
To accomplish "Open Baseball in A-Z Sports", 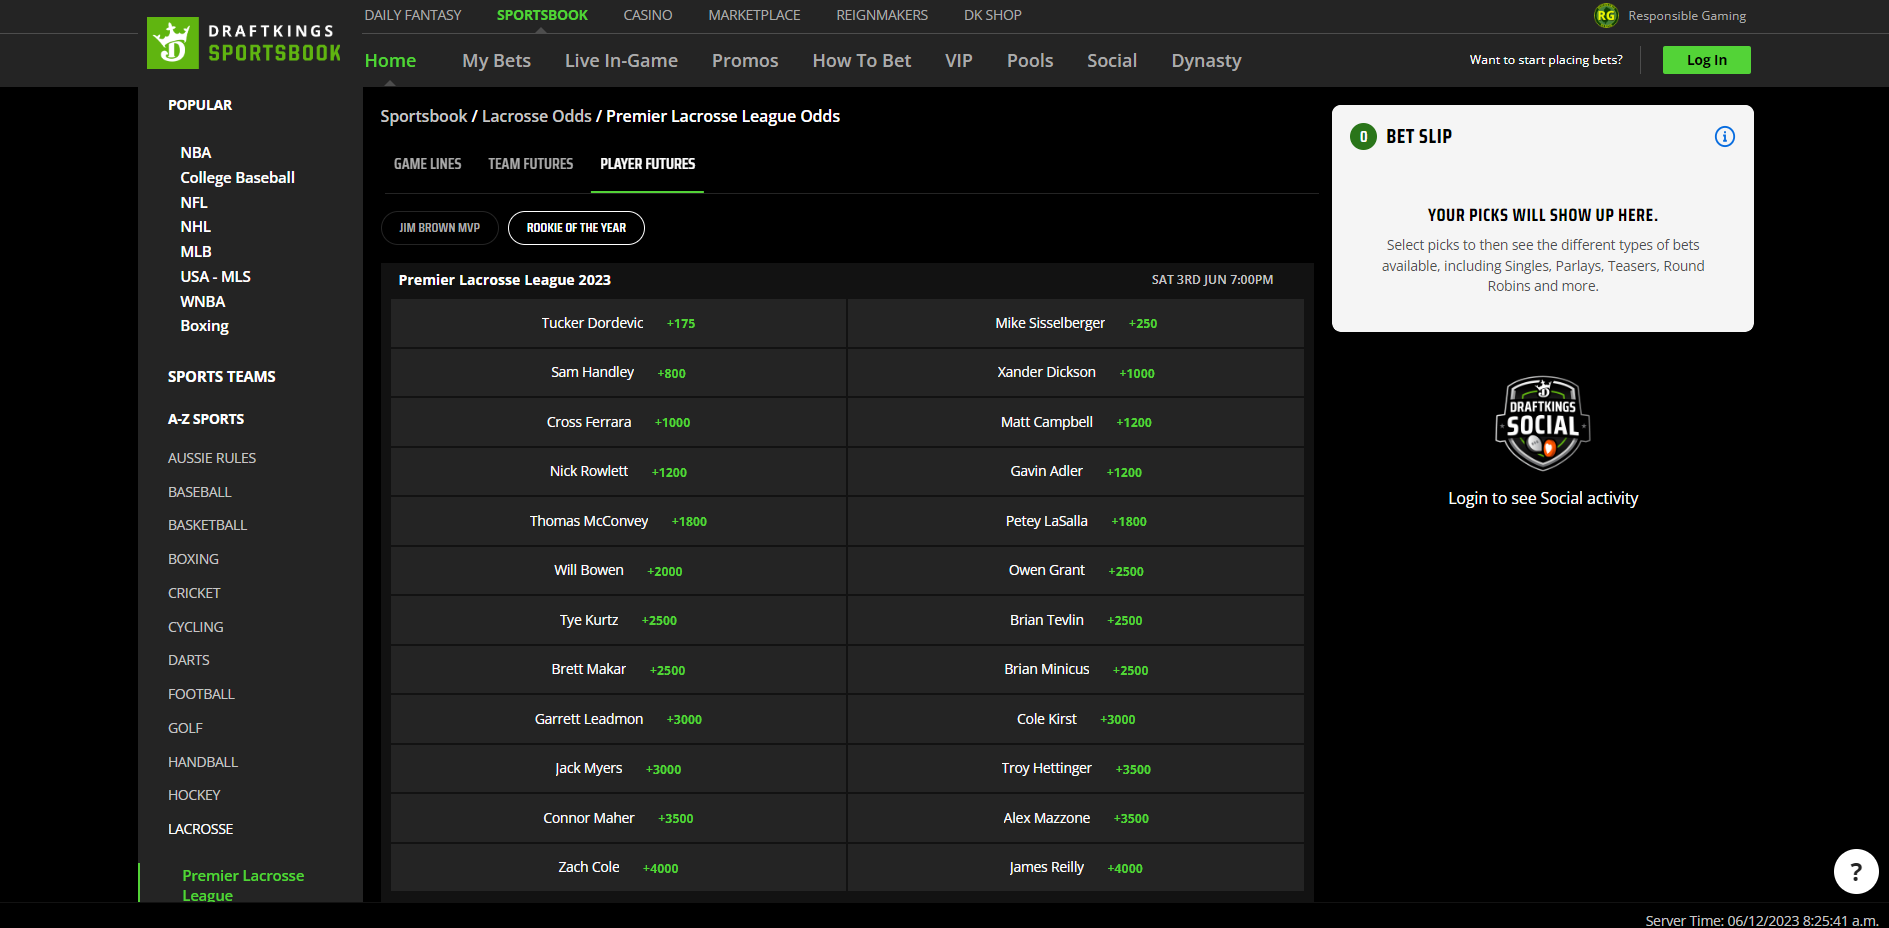I will coord(200,492).
